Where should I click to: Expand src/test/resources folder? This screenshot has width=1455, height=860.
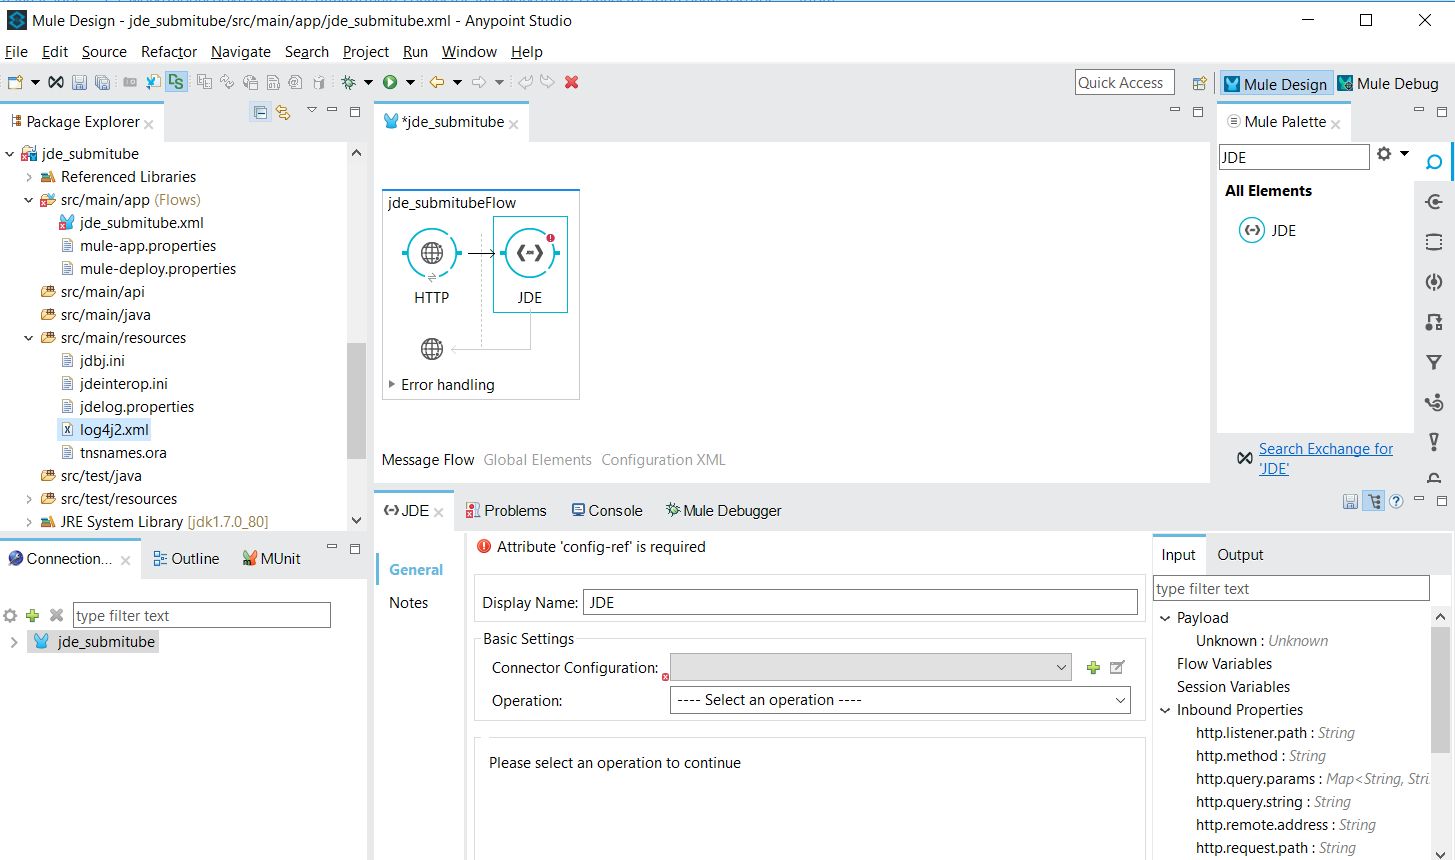(x=29, y=499)
